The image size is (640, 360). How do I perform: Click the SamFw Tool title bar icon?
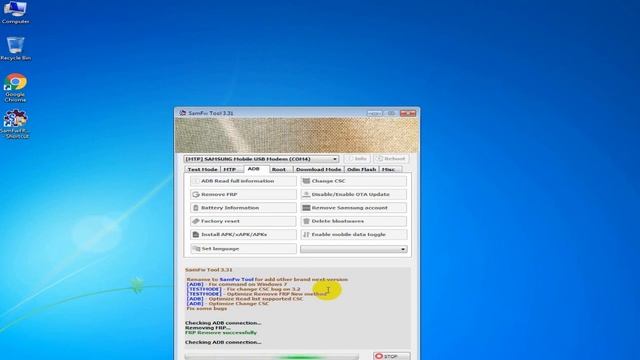pyautogui.click(x=182, y=113)
